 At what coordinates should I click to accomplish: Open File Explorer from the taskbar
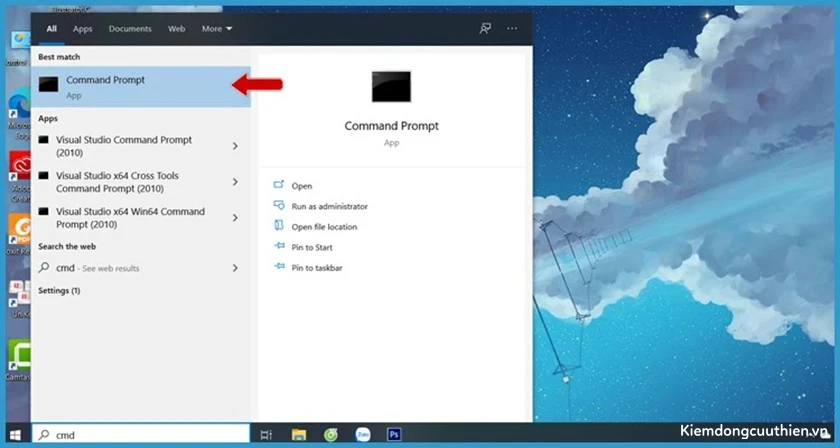(x=299, y=435)
